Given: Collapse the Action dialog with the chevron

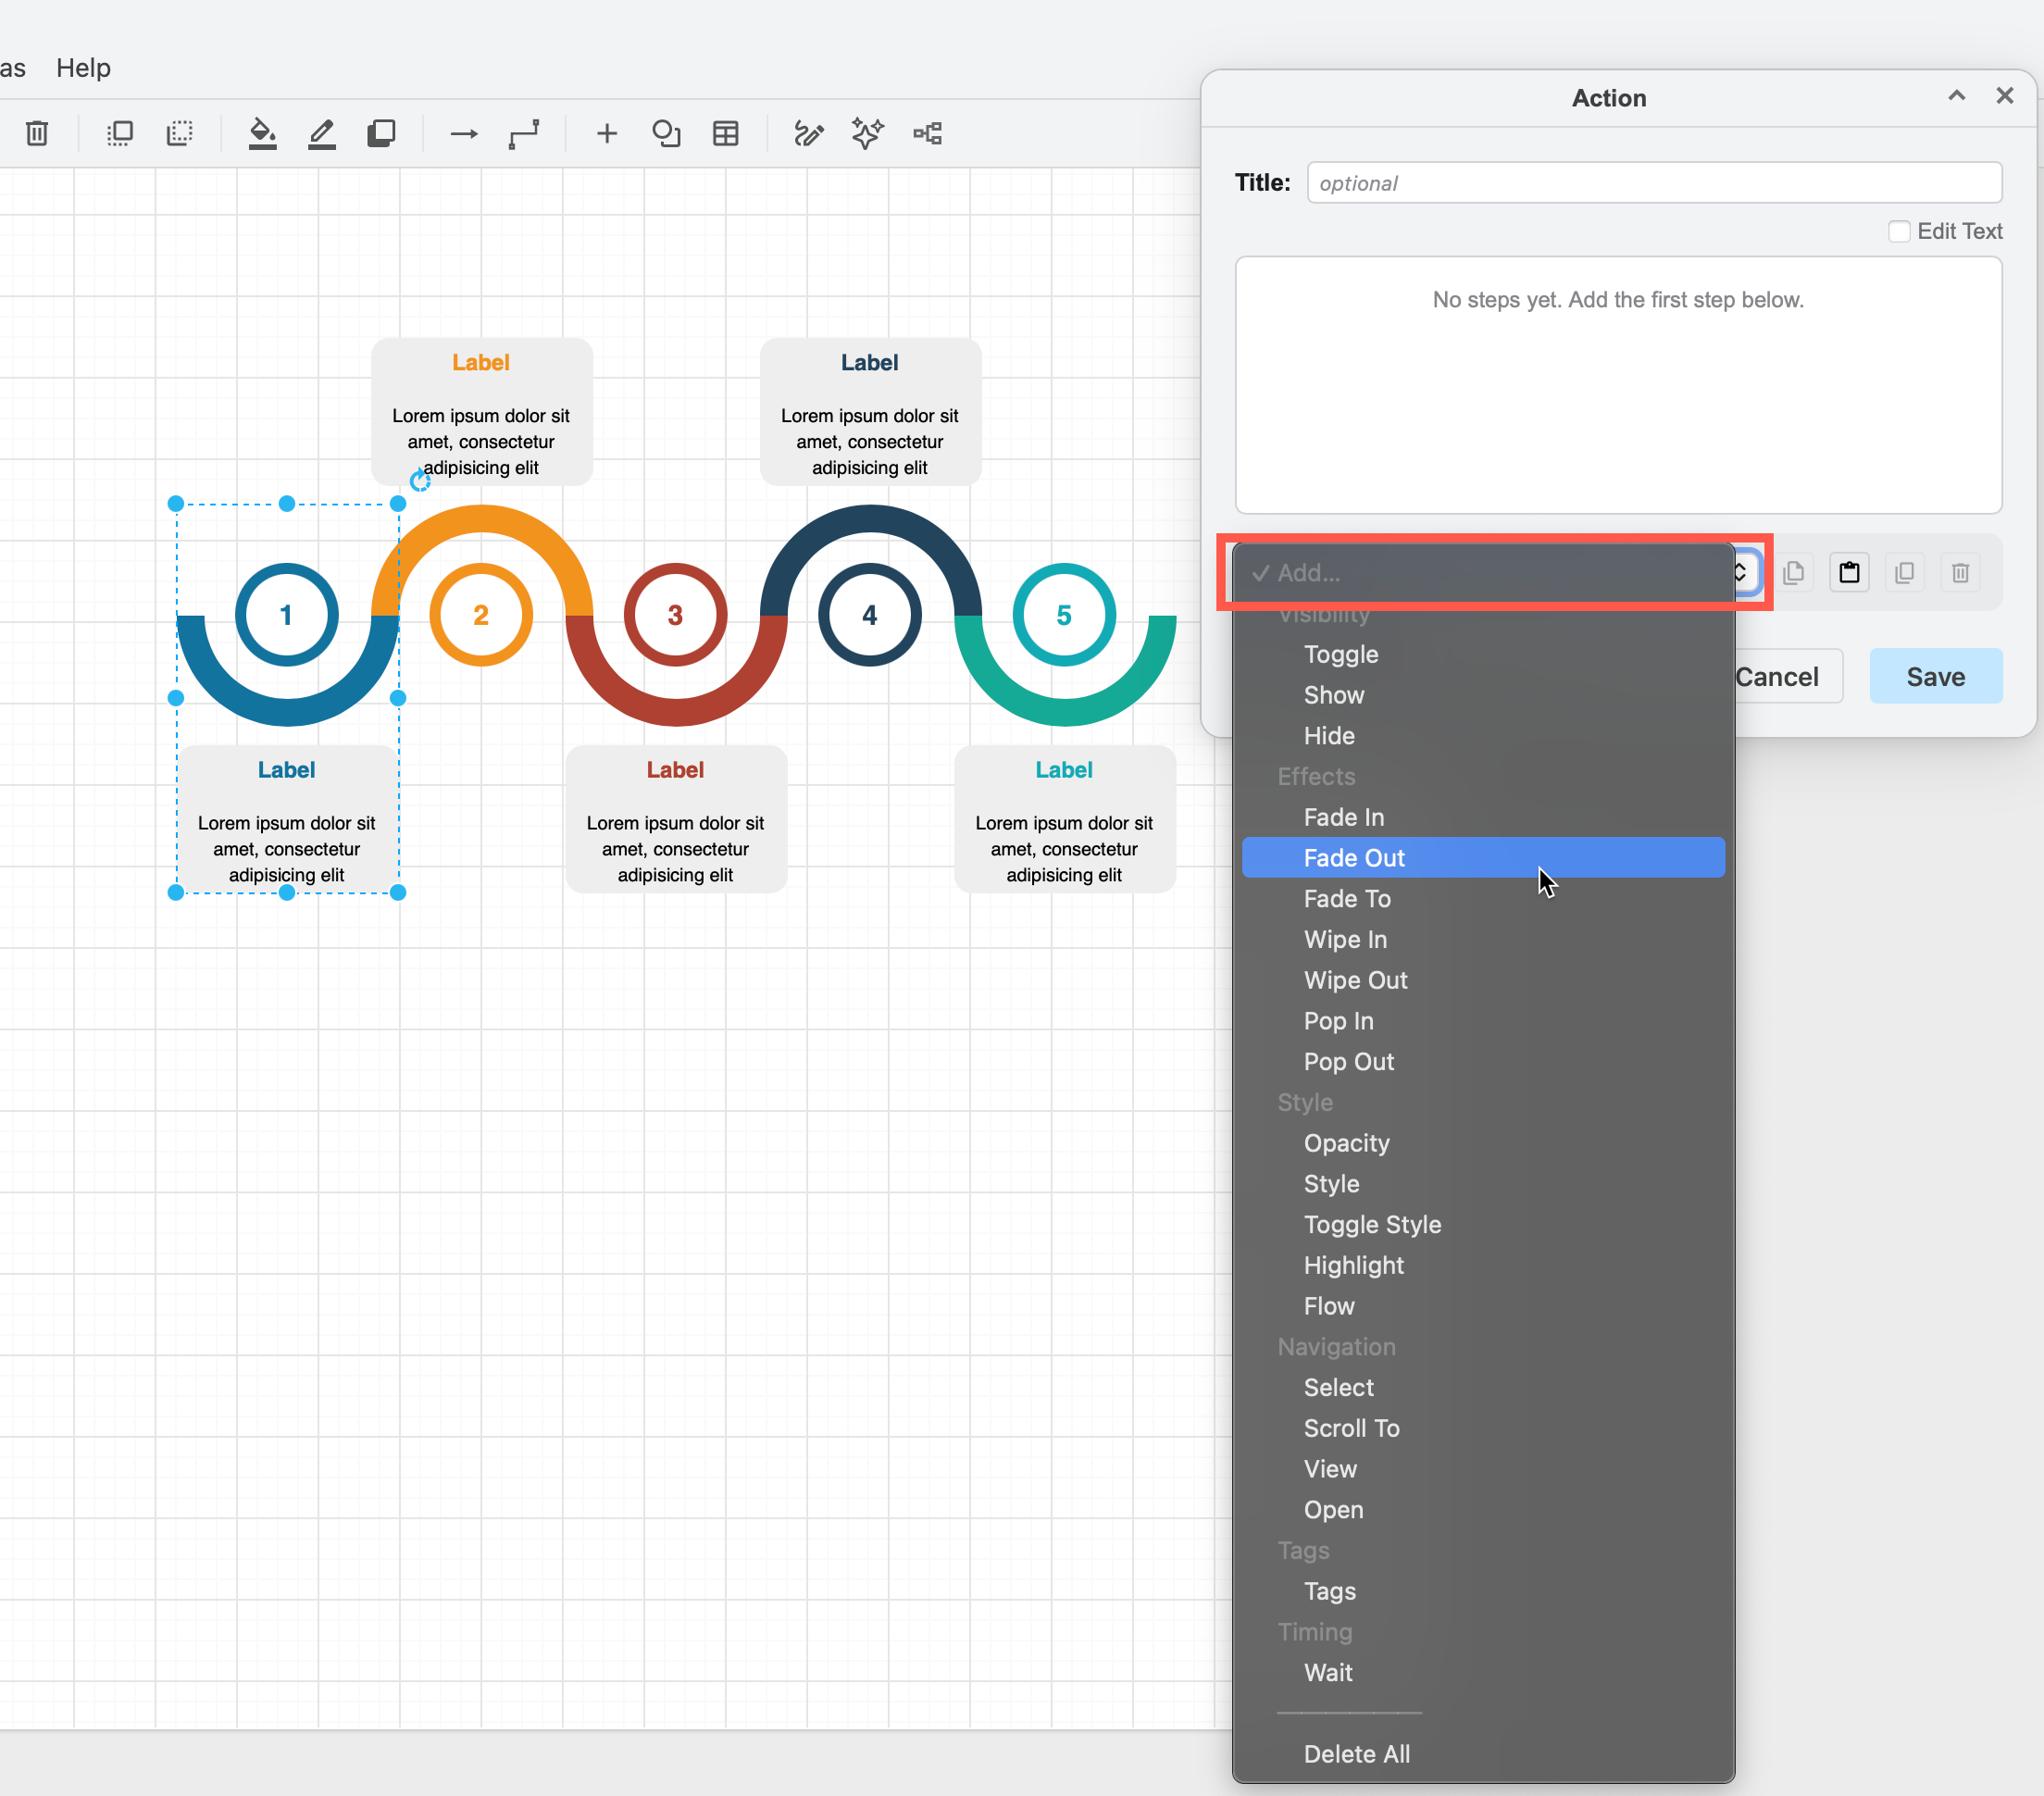Looking at the screenshot, I should [x=1957, y=96].
